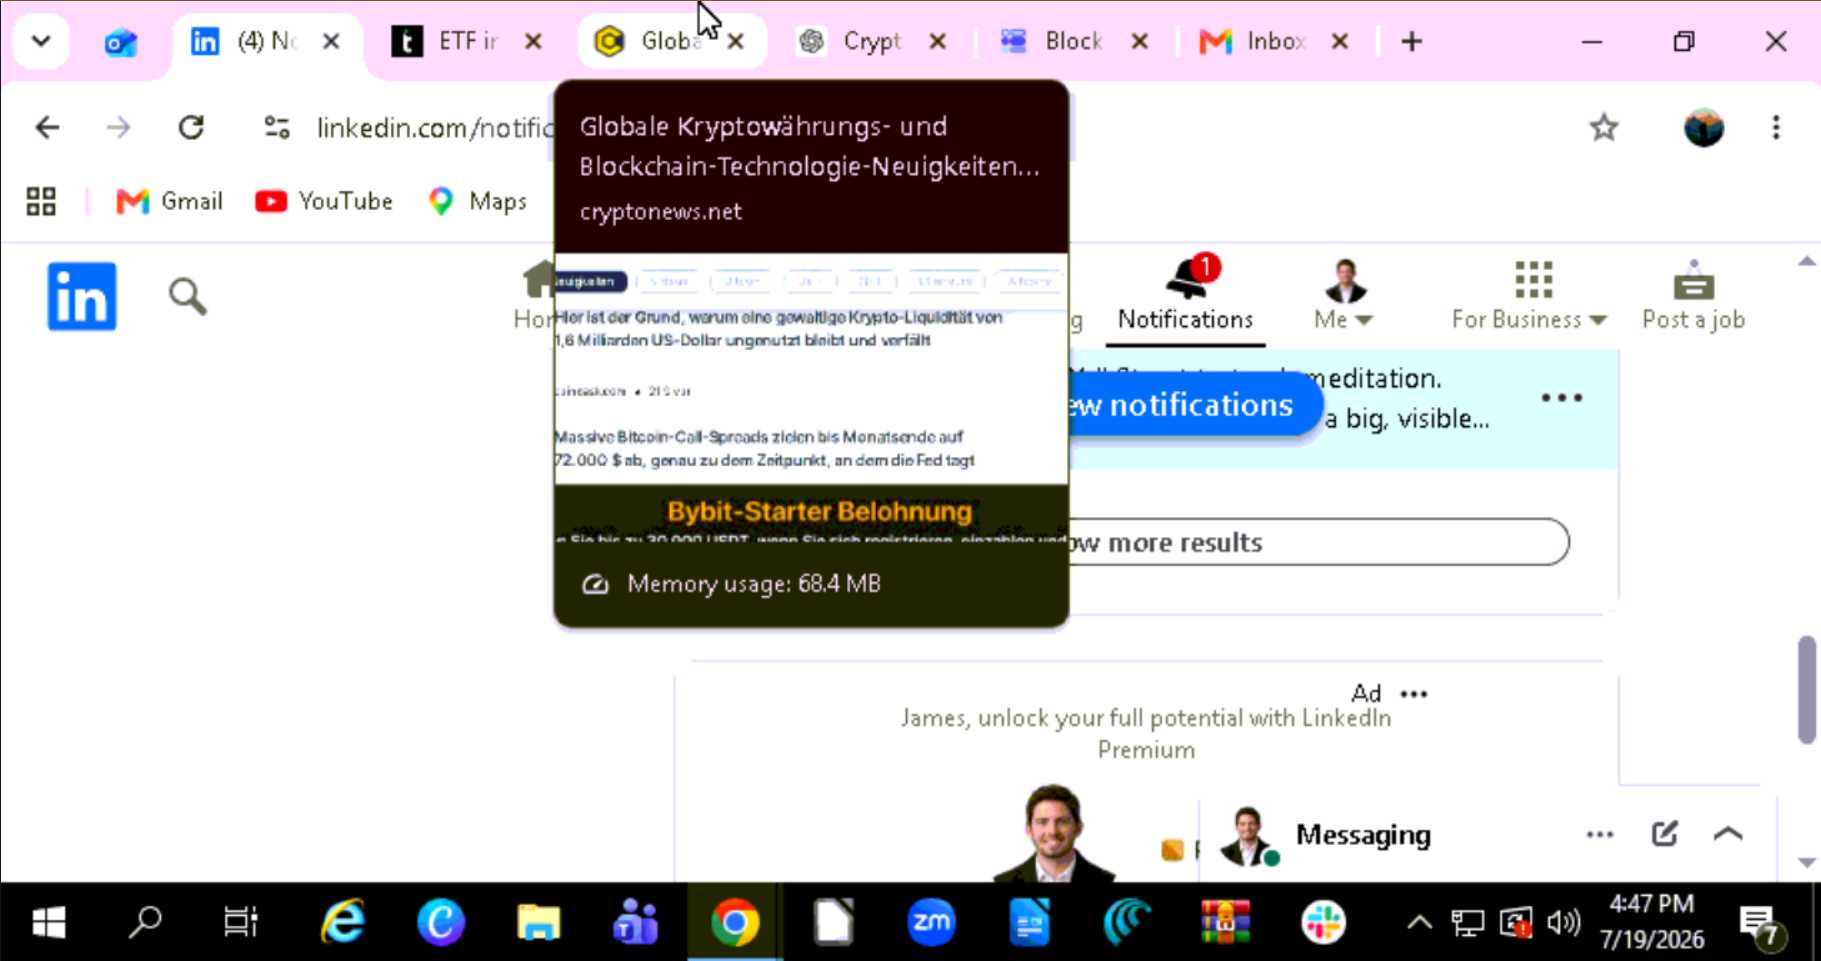Image resolution: width=1821 pixels, height=961 pixels.
Task: Open the volume control
Action: (x=1562, y=922)
